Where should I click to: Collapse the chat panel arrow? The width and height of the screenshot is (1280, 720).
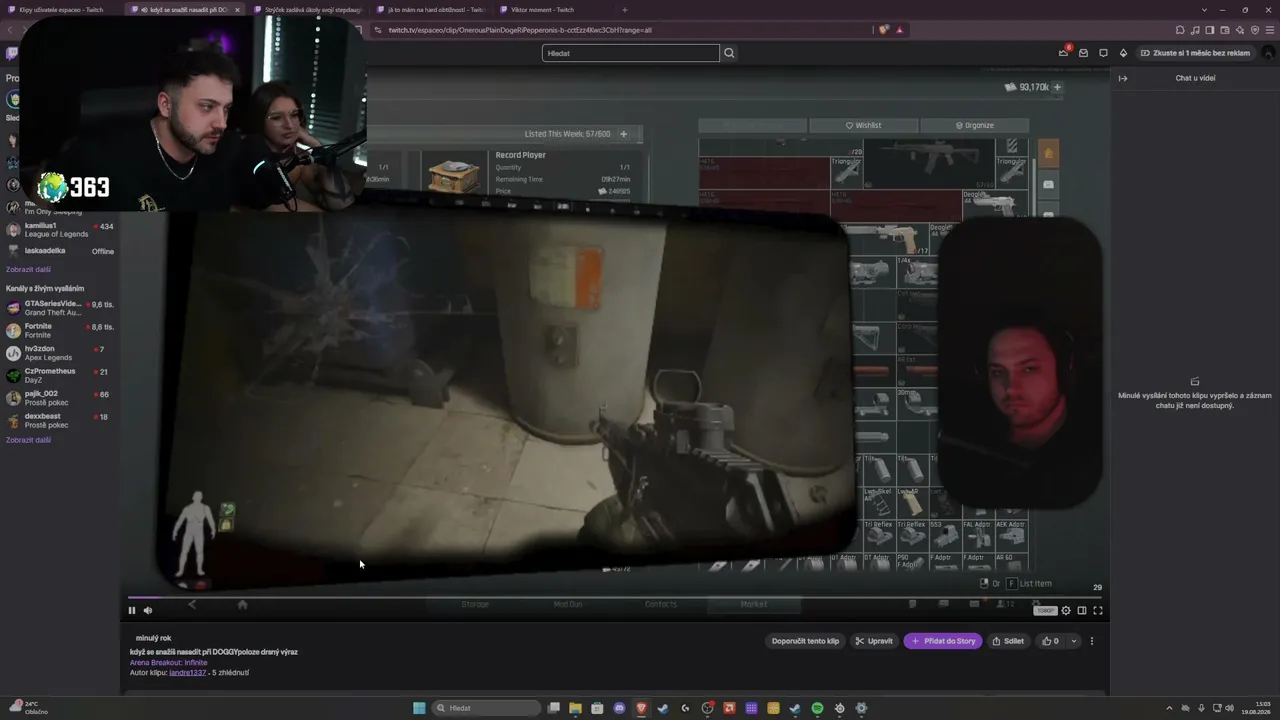[1123, 78]
